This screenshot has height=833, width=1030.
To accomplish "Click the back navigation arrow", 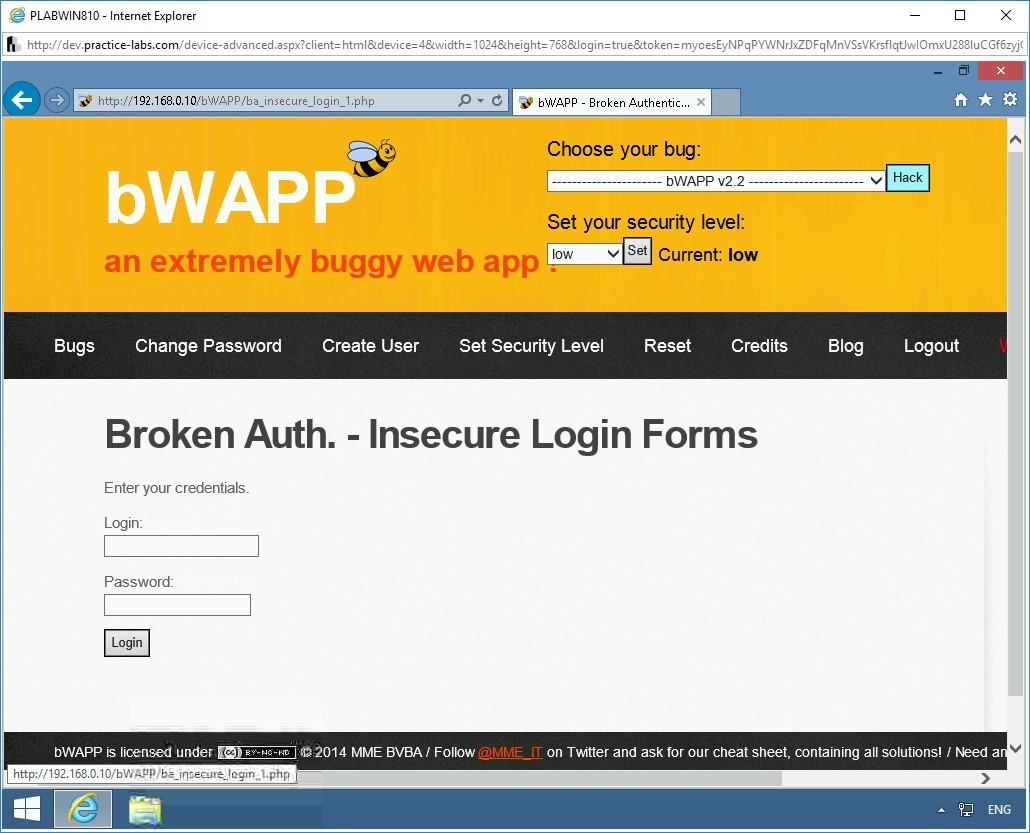I will click(x=21, y=99).
